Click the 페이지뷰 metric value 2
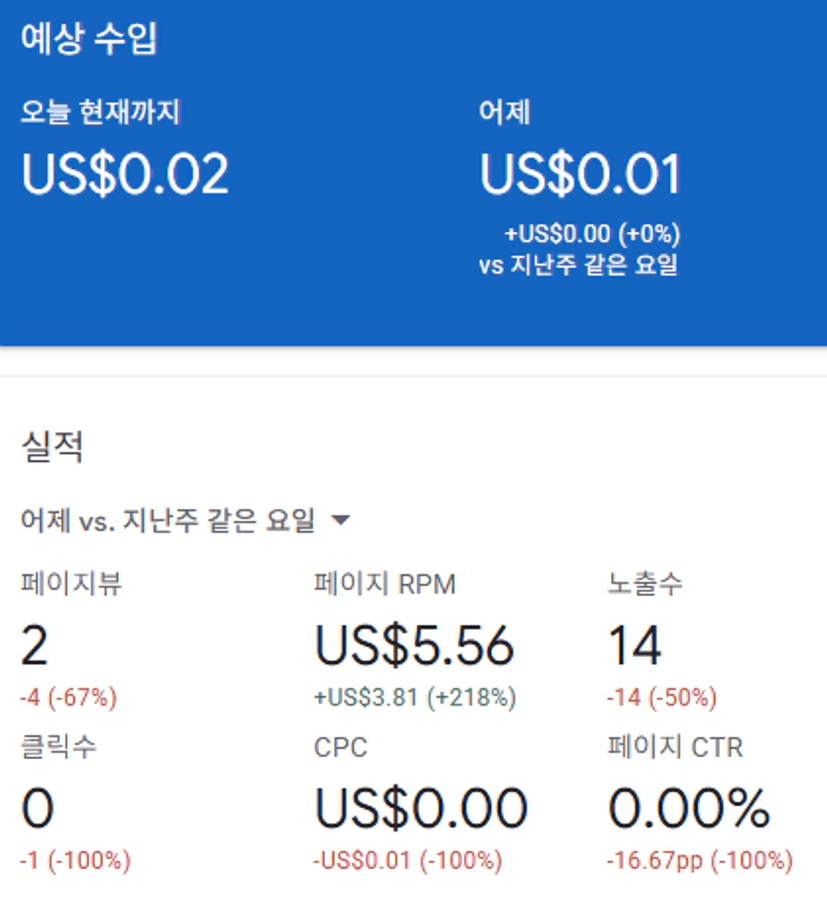The image size is (827, 911). [x=34, y=645]
